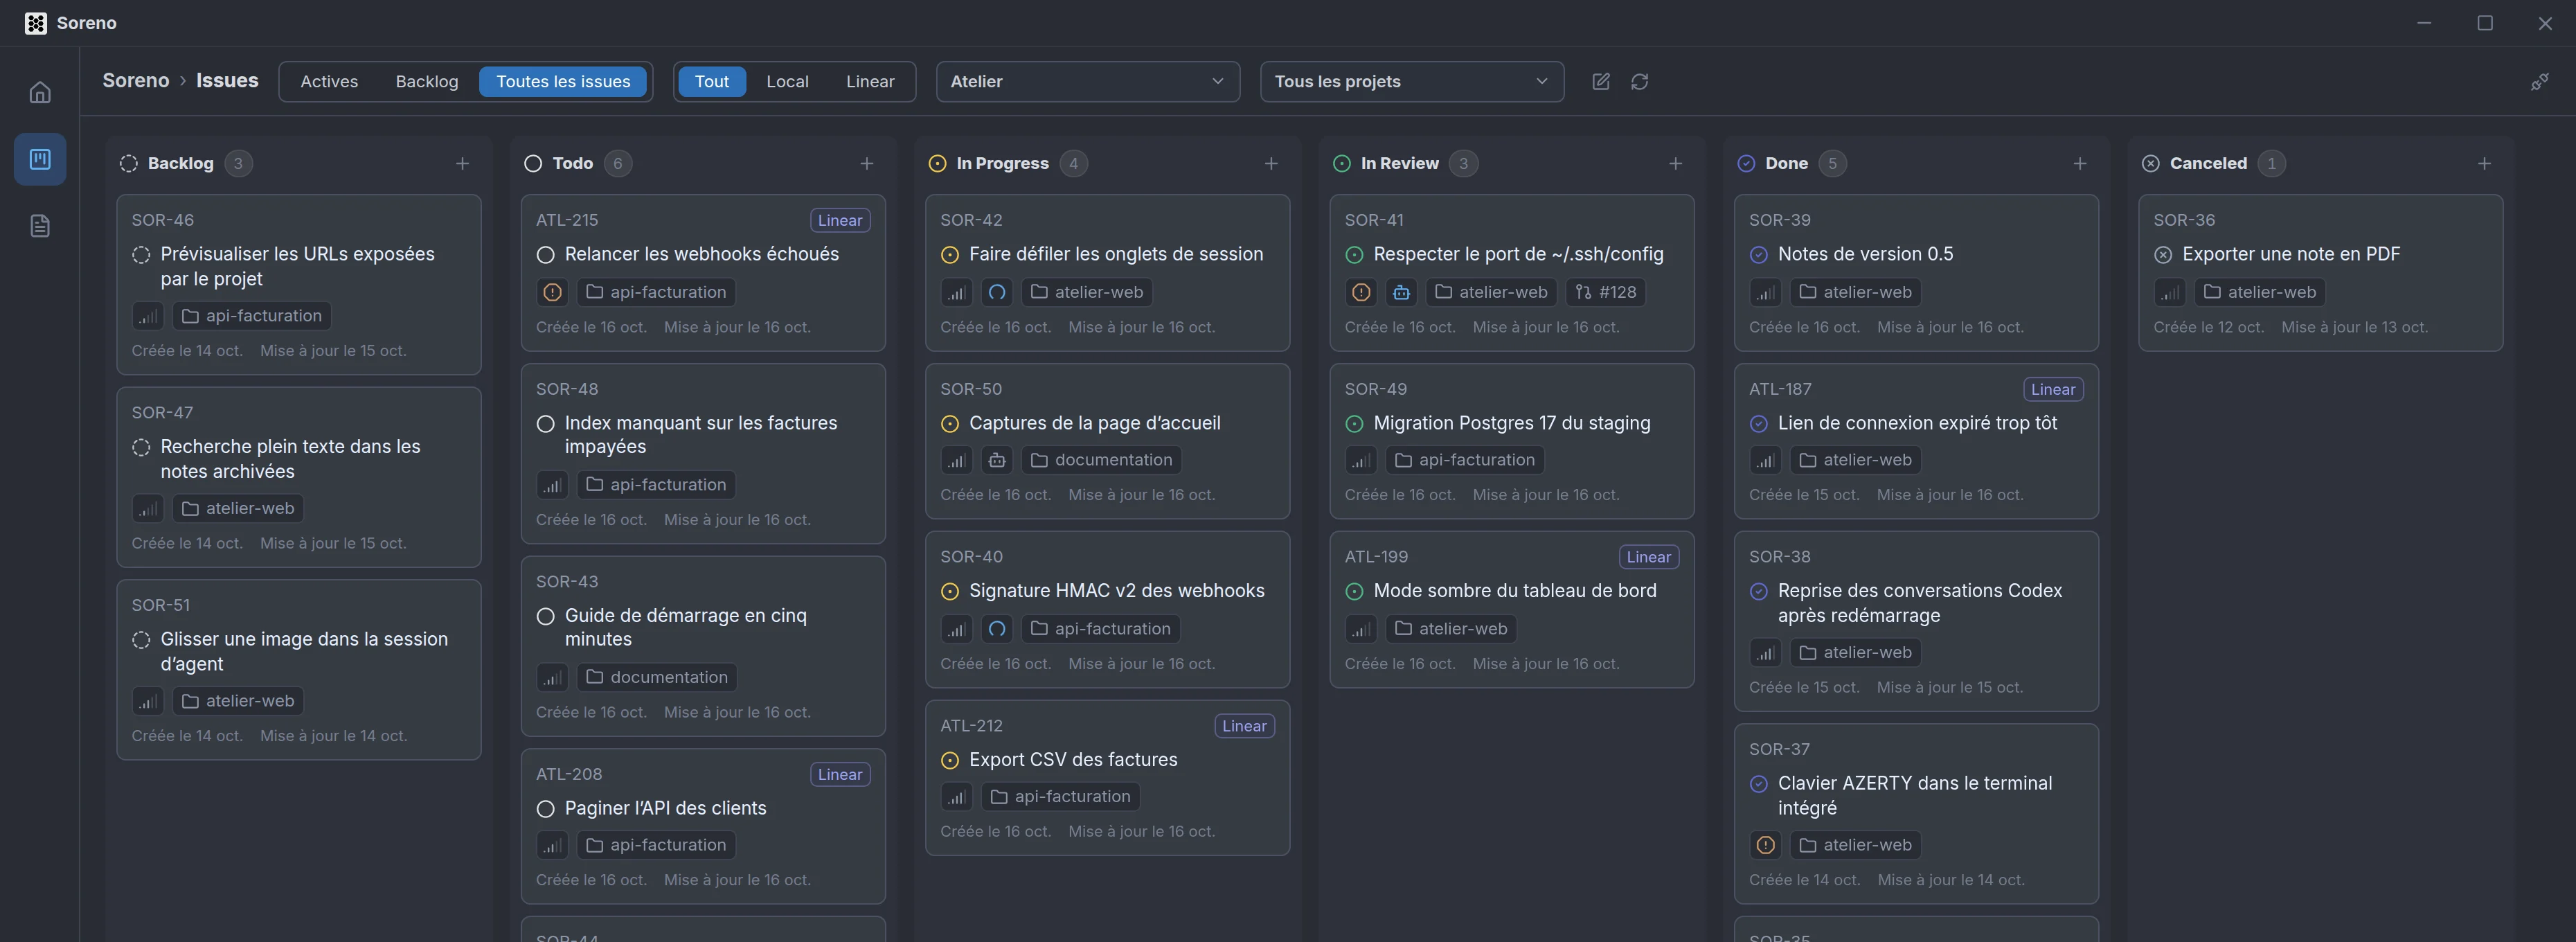Viewport: 2576px width, 942px height.
Task: Refresh issues with the sync icon
Action: [1639, 82]
